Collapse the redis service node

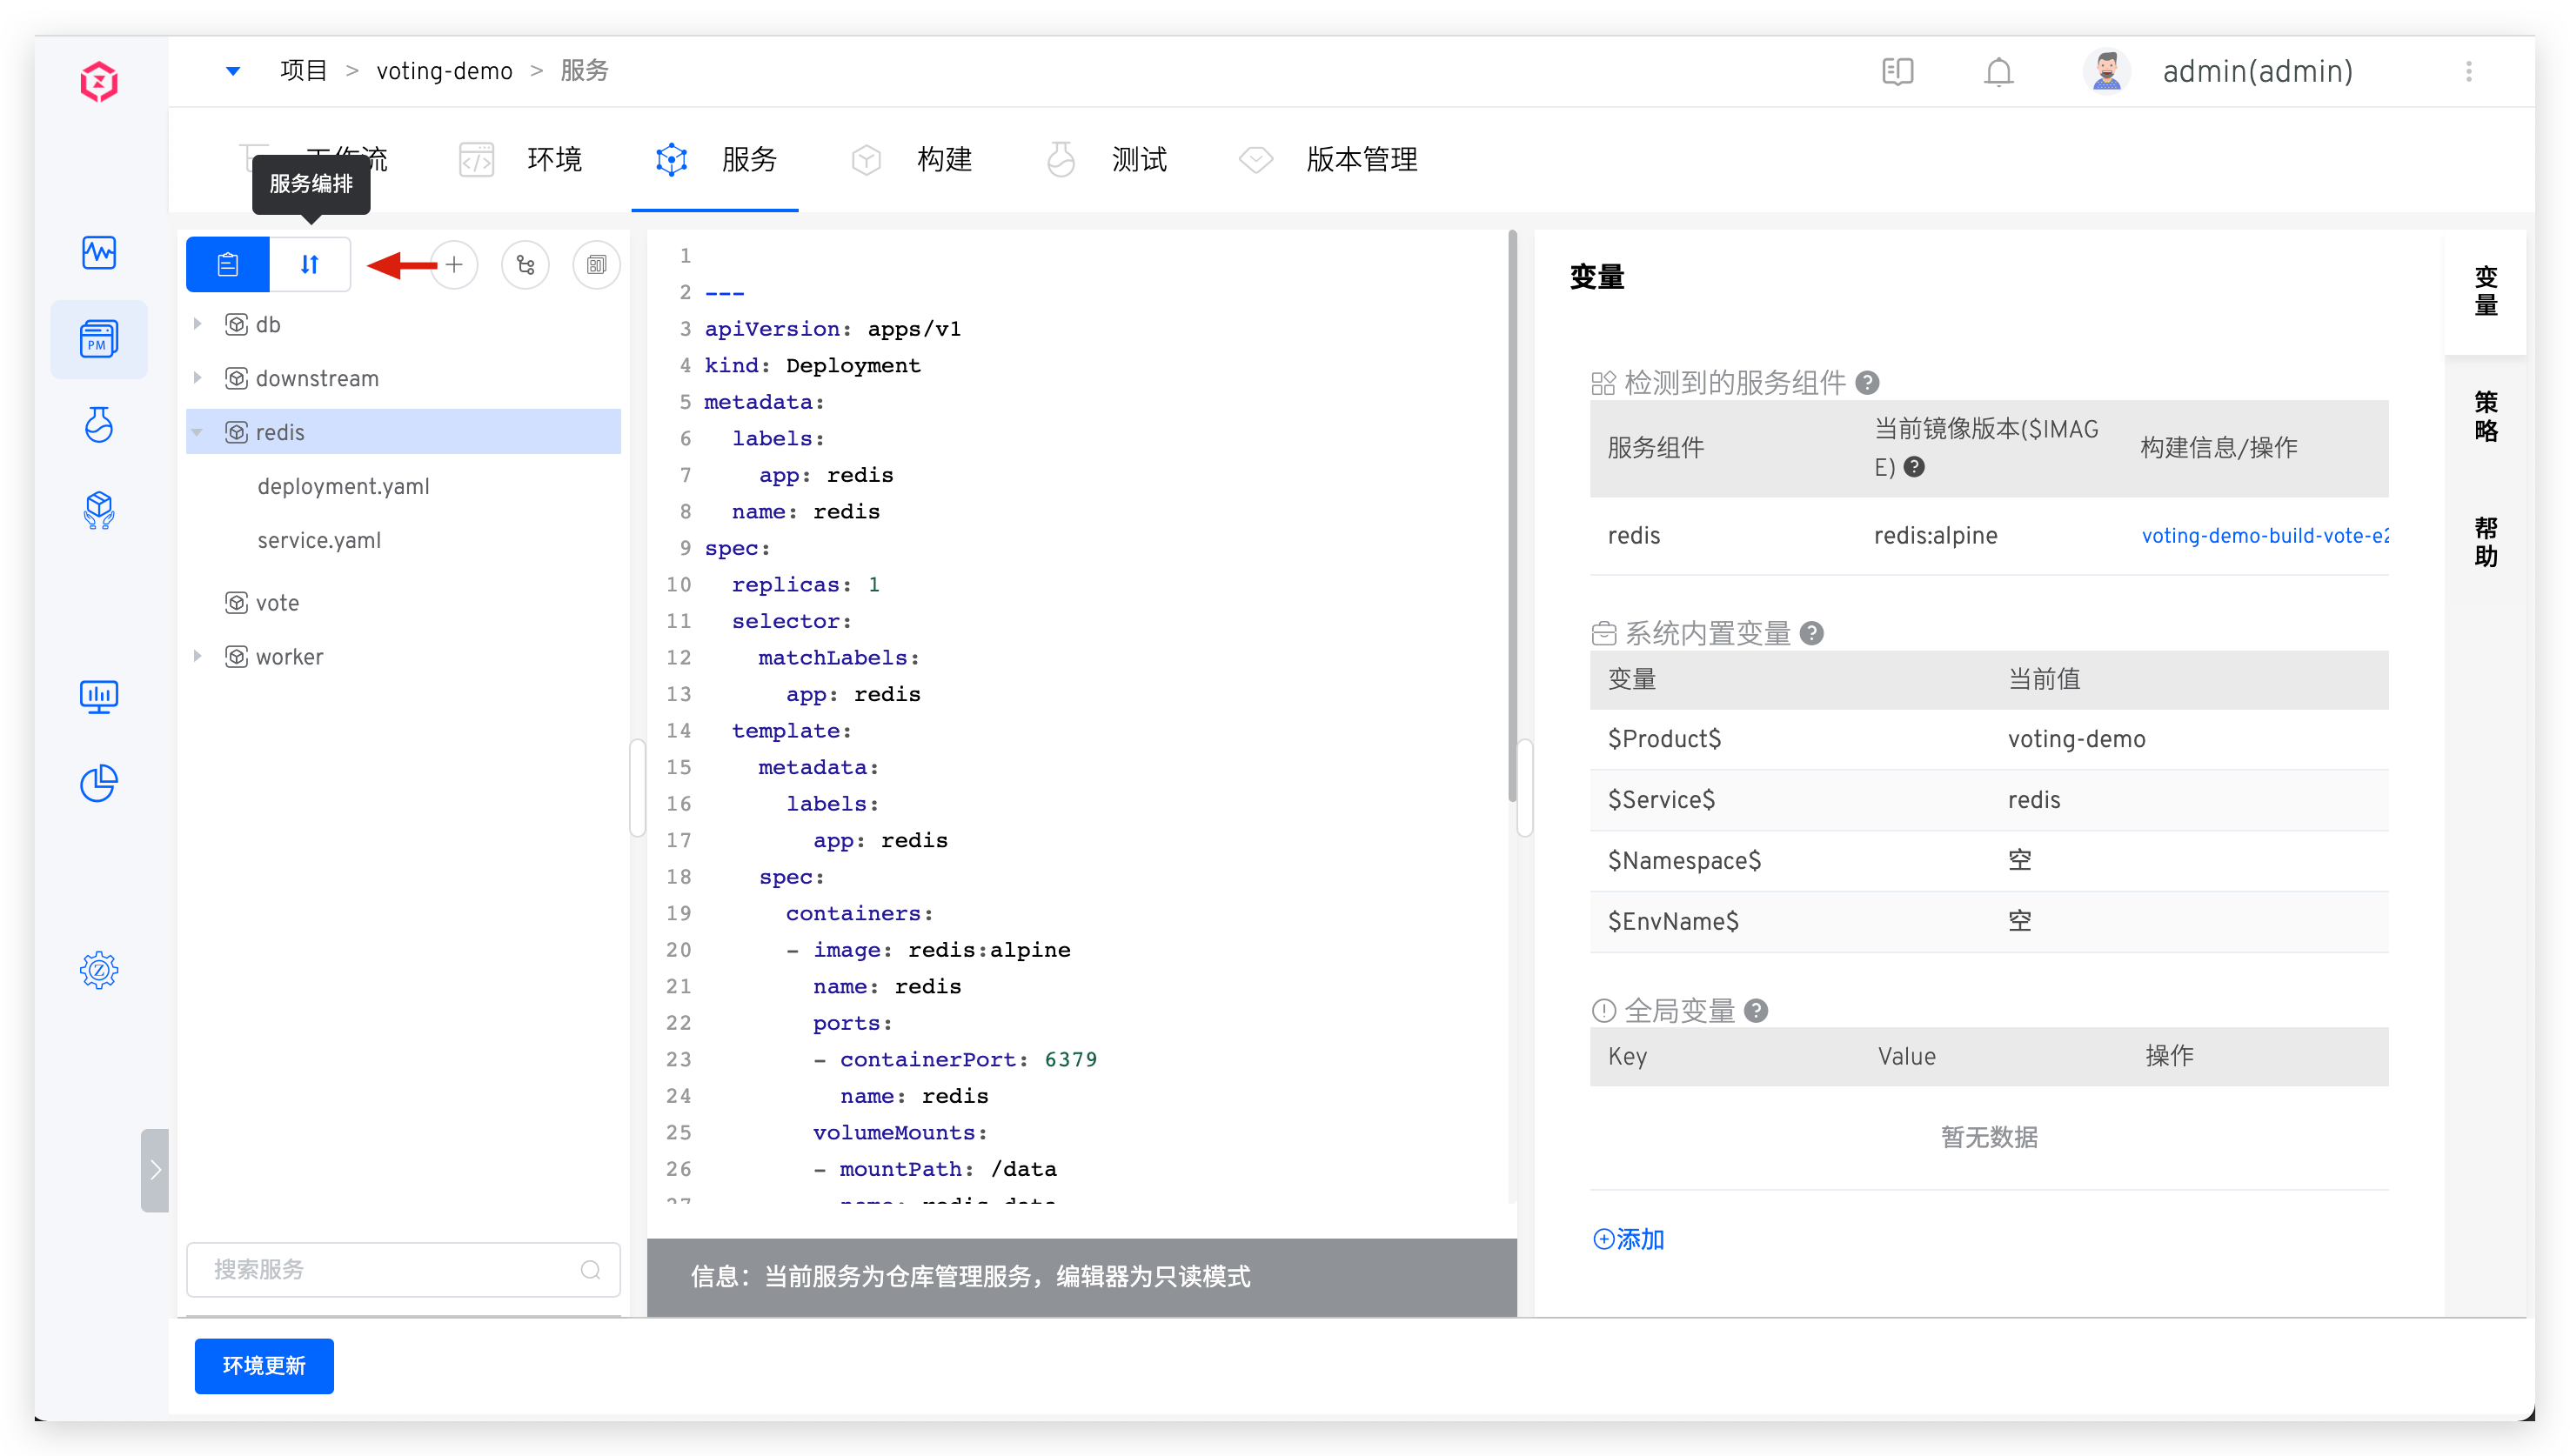tap(196, 431)
